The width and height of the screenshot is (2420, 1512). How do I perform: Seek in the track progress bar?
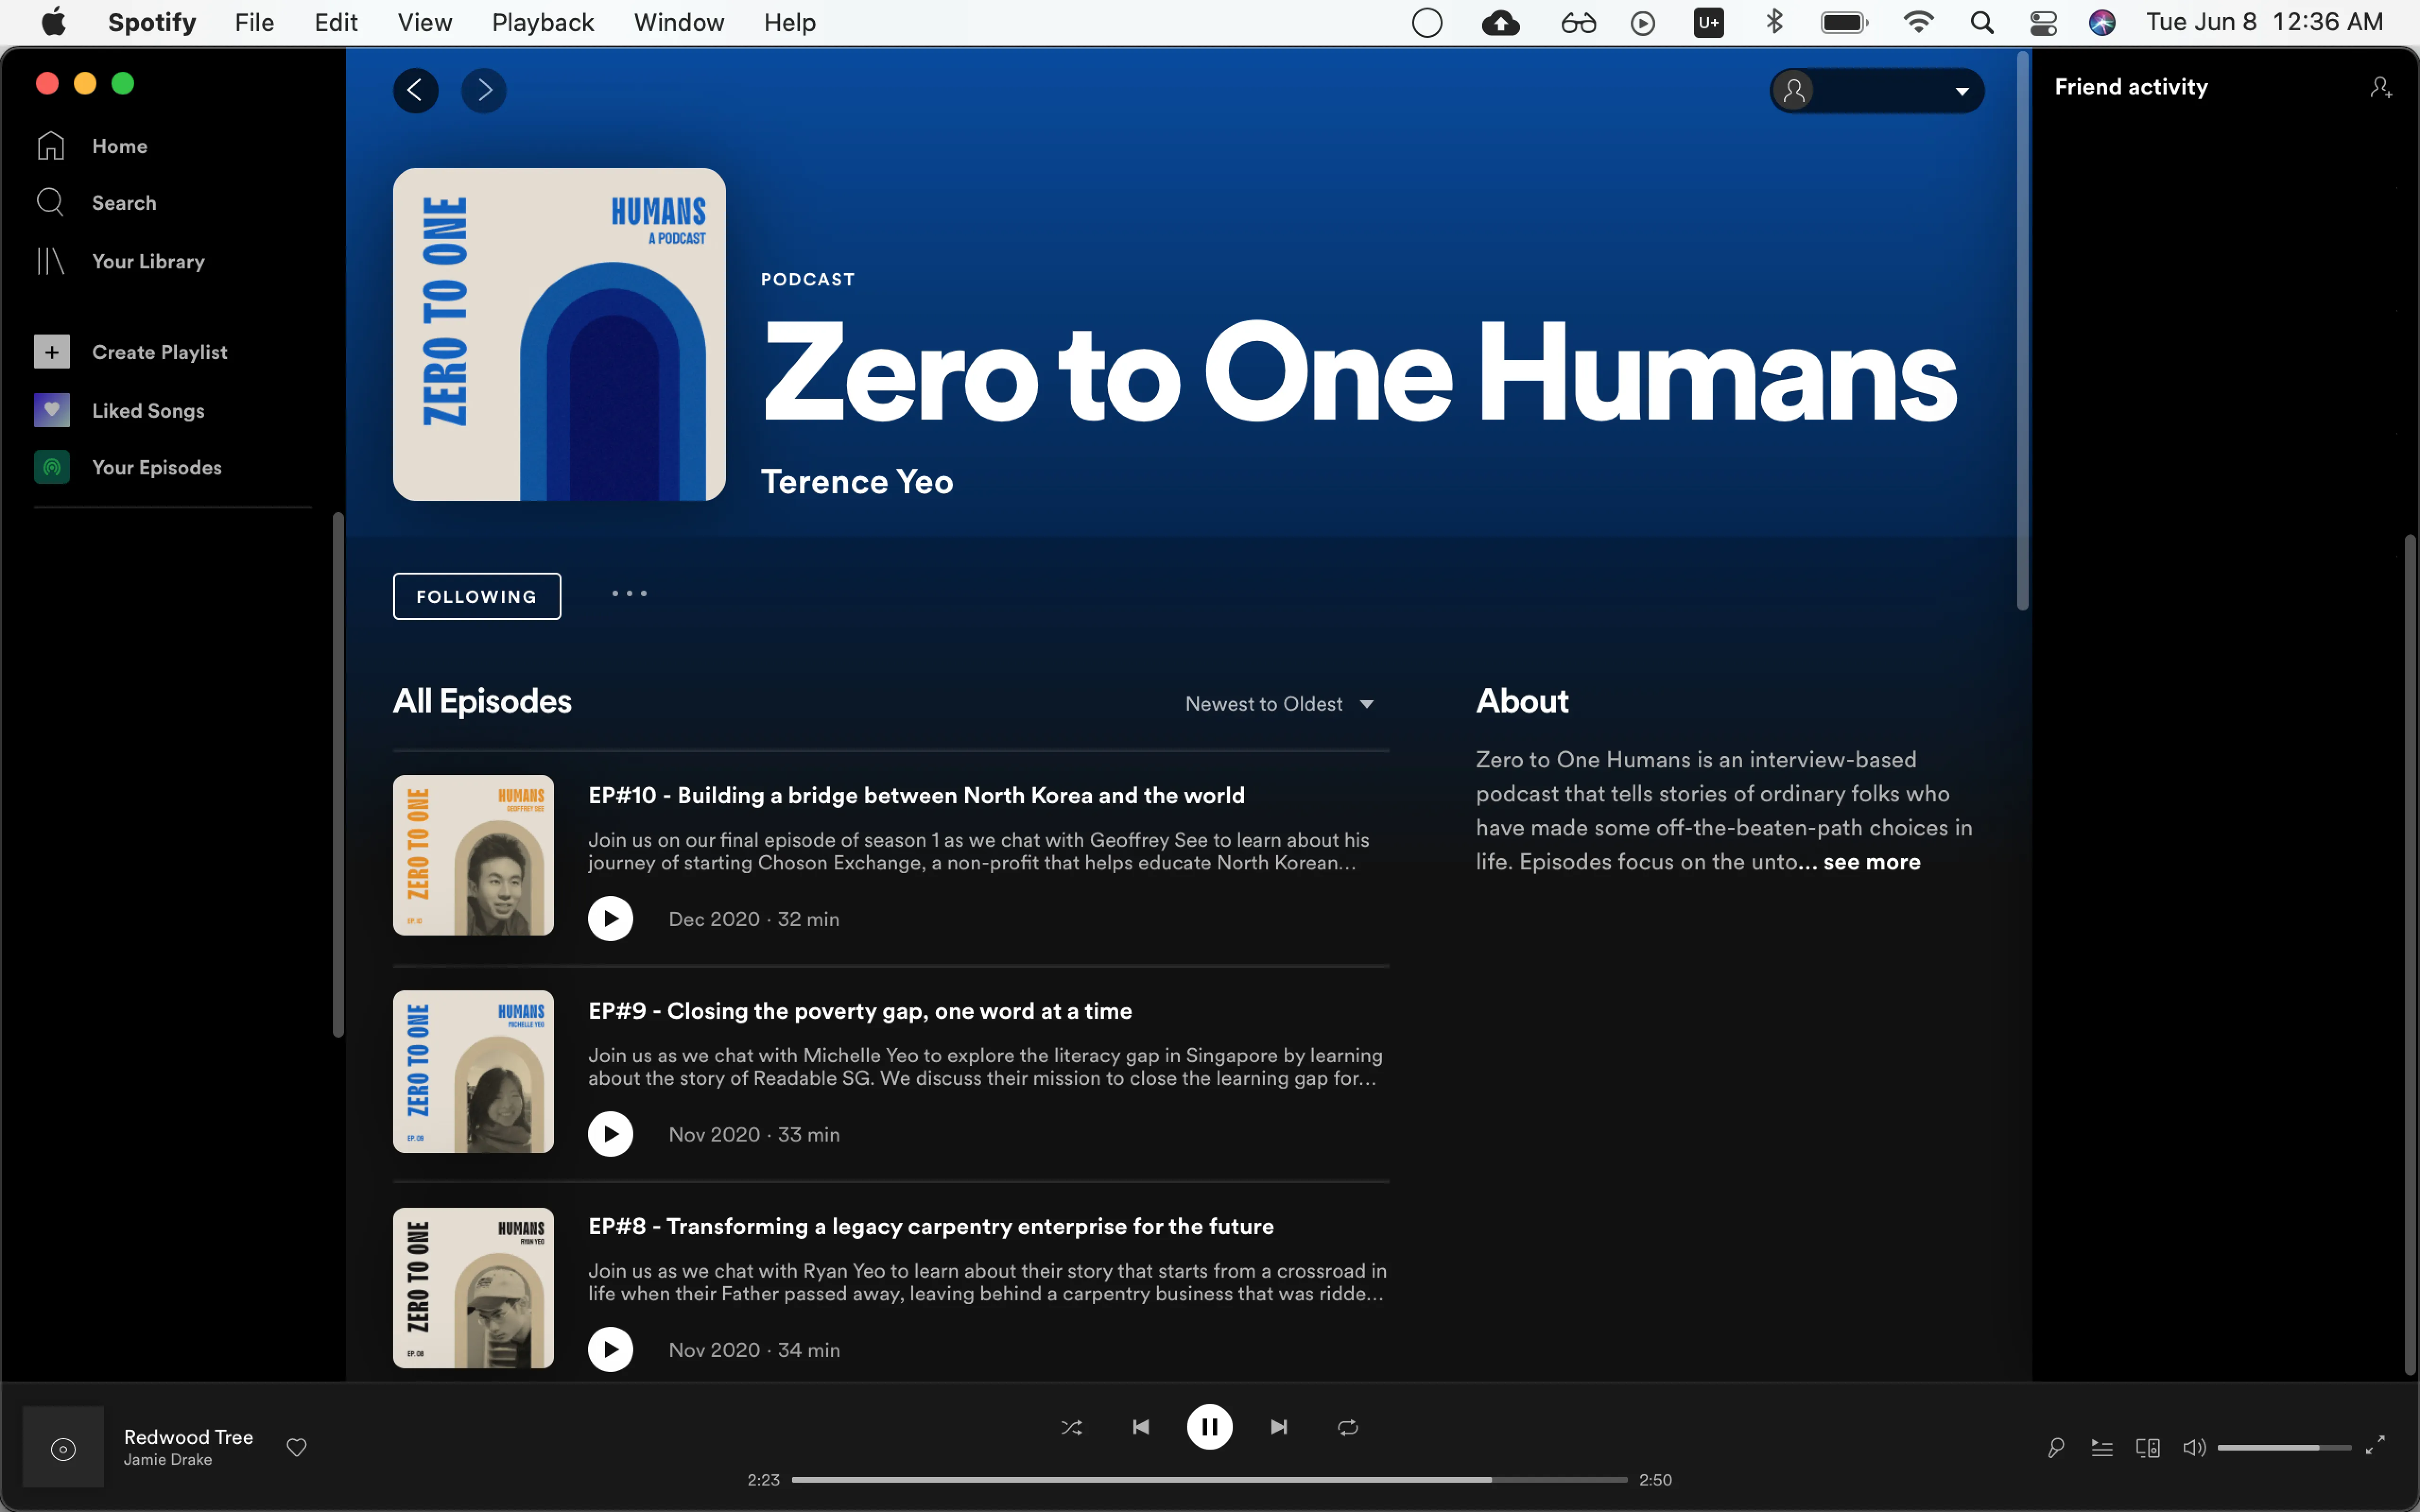(x=1210, y=1479)
